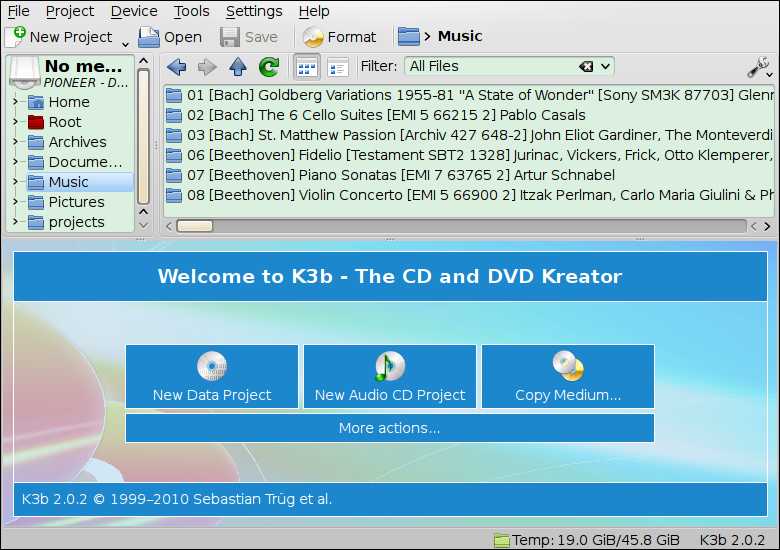Click the Save floppy disk button

coord(249,37)
